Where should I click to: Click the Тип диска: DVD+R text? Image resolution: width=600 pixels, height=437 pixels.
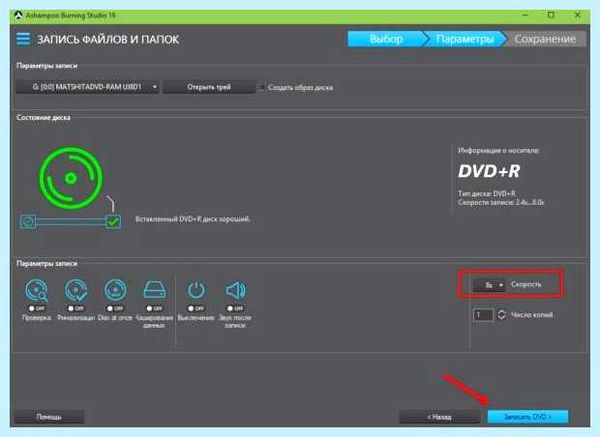487,193
